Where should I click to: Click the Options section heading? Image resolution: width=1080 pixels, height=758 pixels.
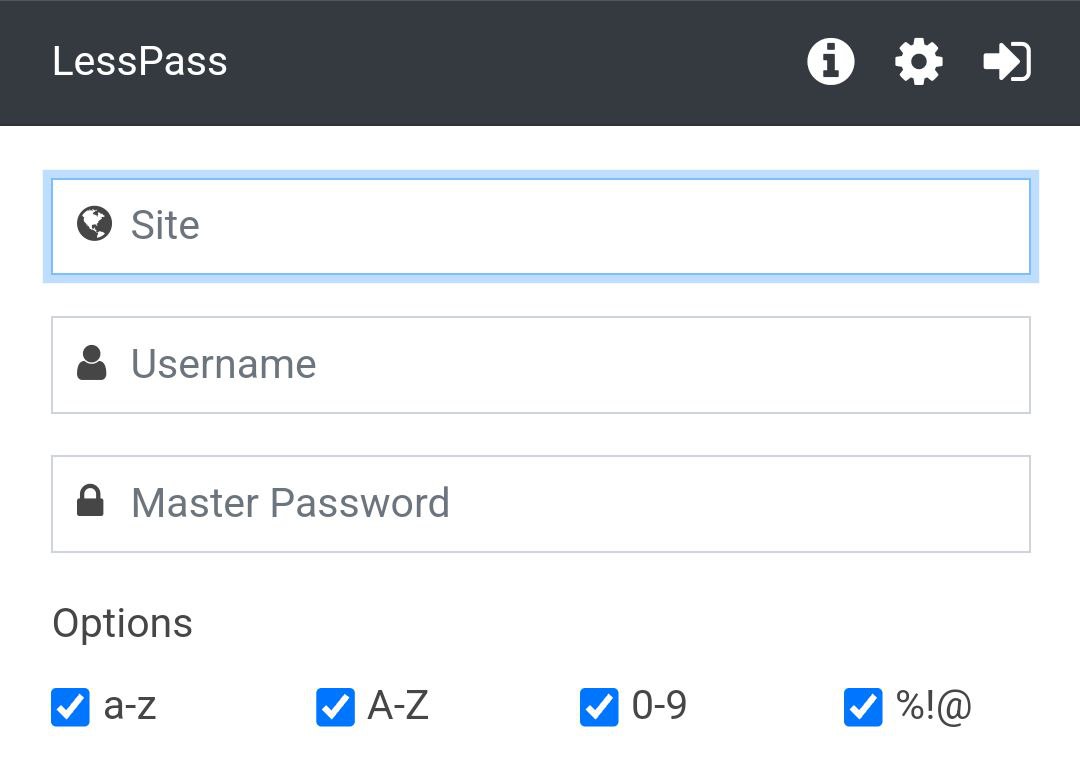click(123, 624)
